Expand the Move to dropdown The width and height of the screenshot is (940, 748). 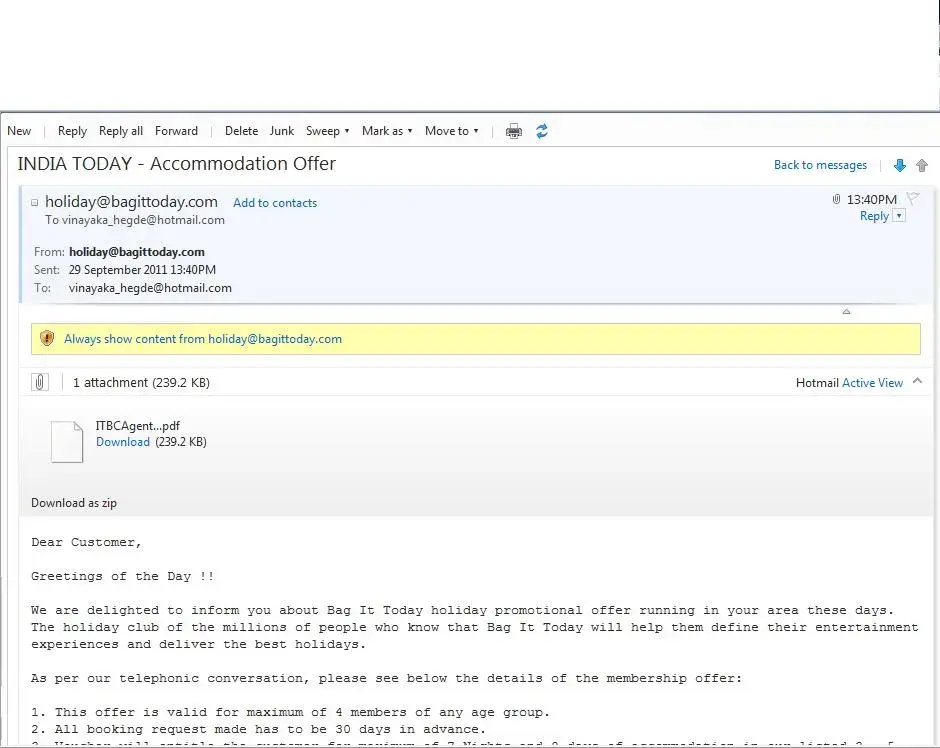click(x=451, y=131)
